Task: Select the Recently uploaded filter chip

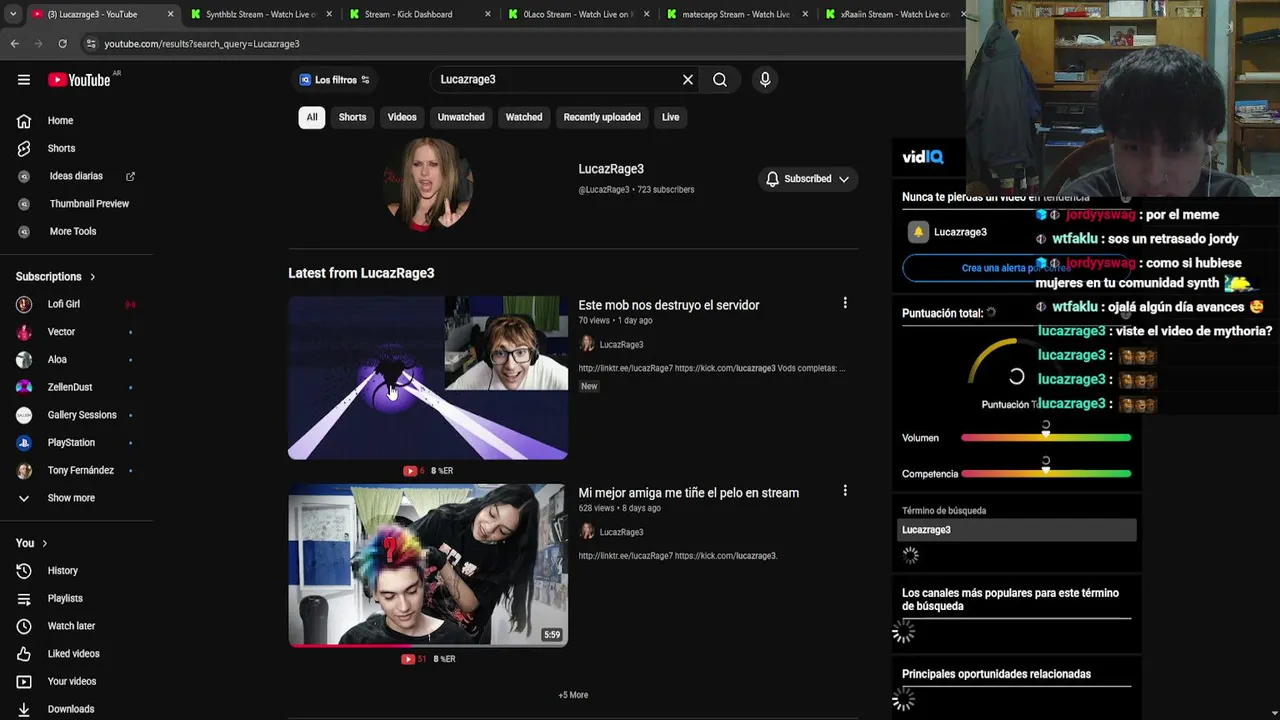Action: pyautogui.click(x=602, y=117)
